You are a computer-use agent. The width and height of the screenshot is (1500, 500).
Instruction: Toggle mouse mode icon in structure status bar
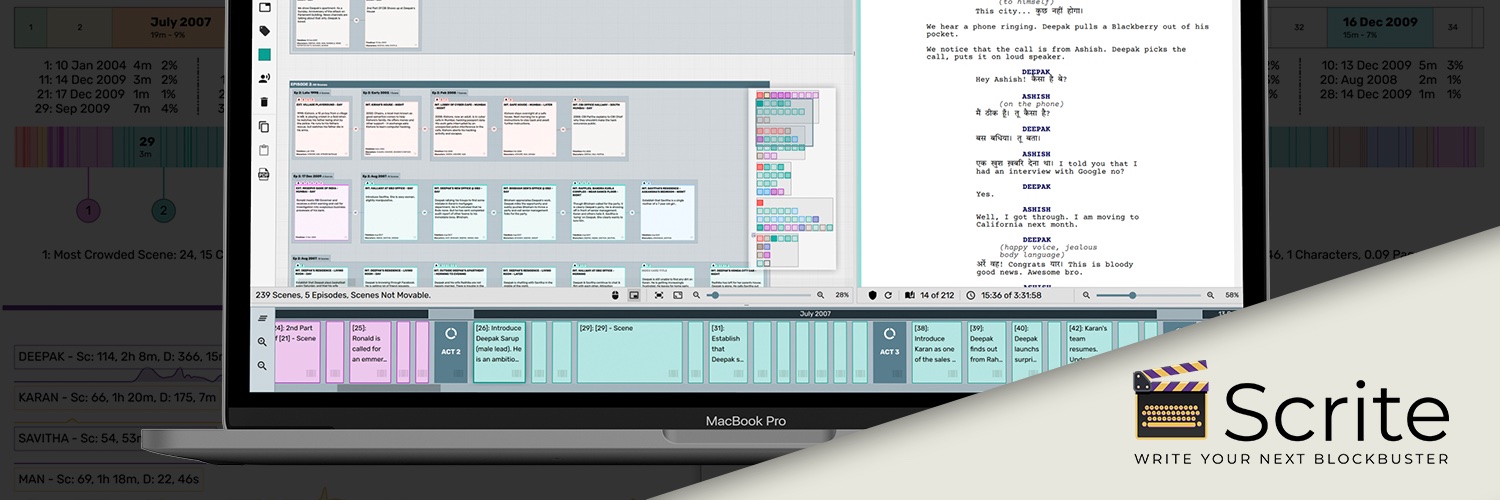614,295
